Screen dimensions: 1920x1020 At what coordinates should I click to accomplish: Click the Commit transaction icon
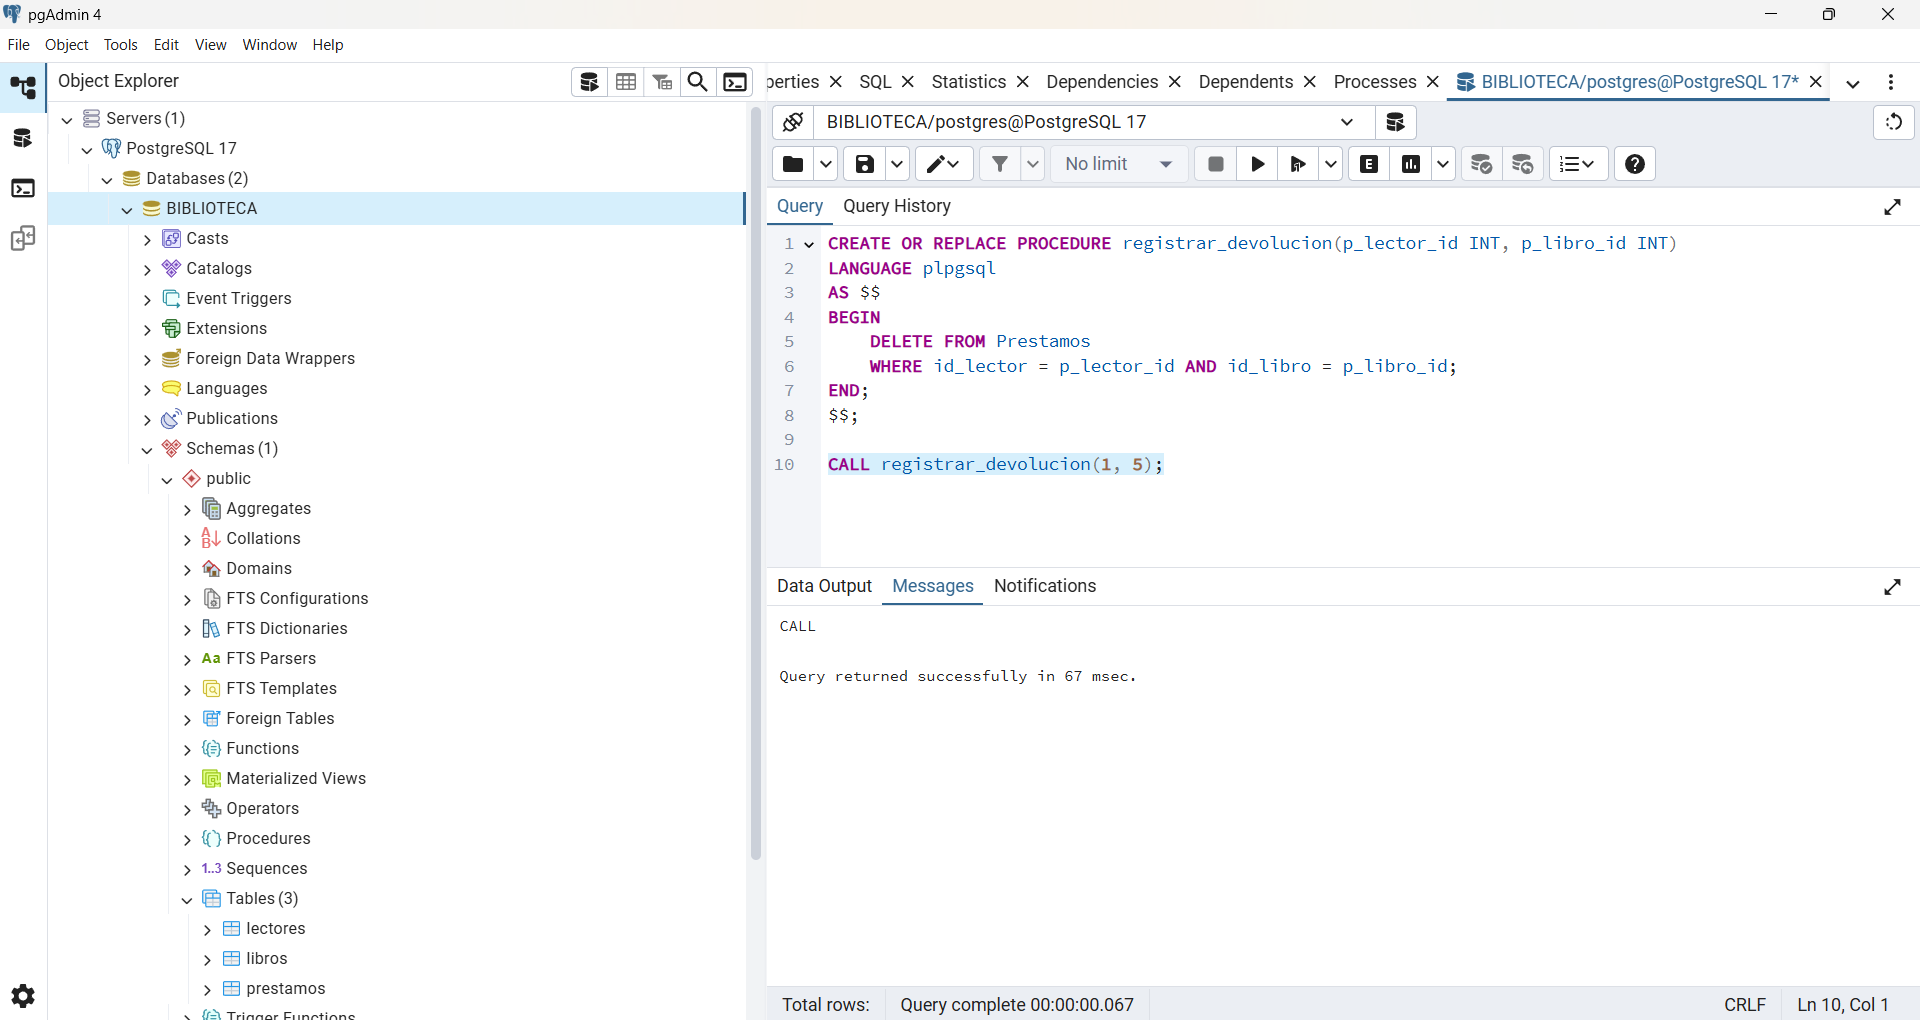(1481, 164)
